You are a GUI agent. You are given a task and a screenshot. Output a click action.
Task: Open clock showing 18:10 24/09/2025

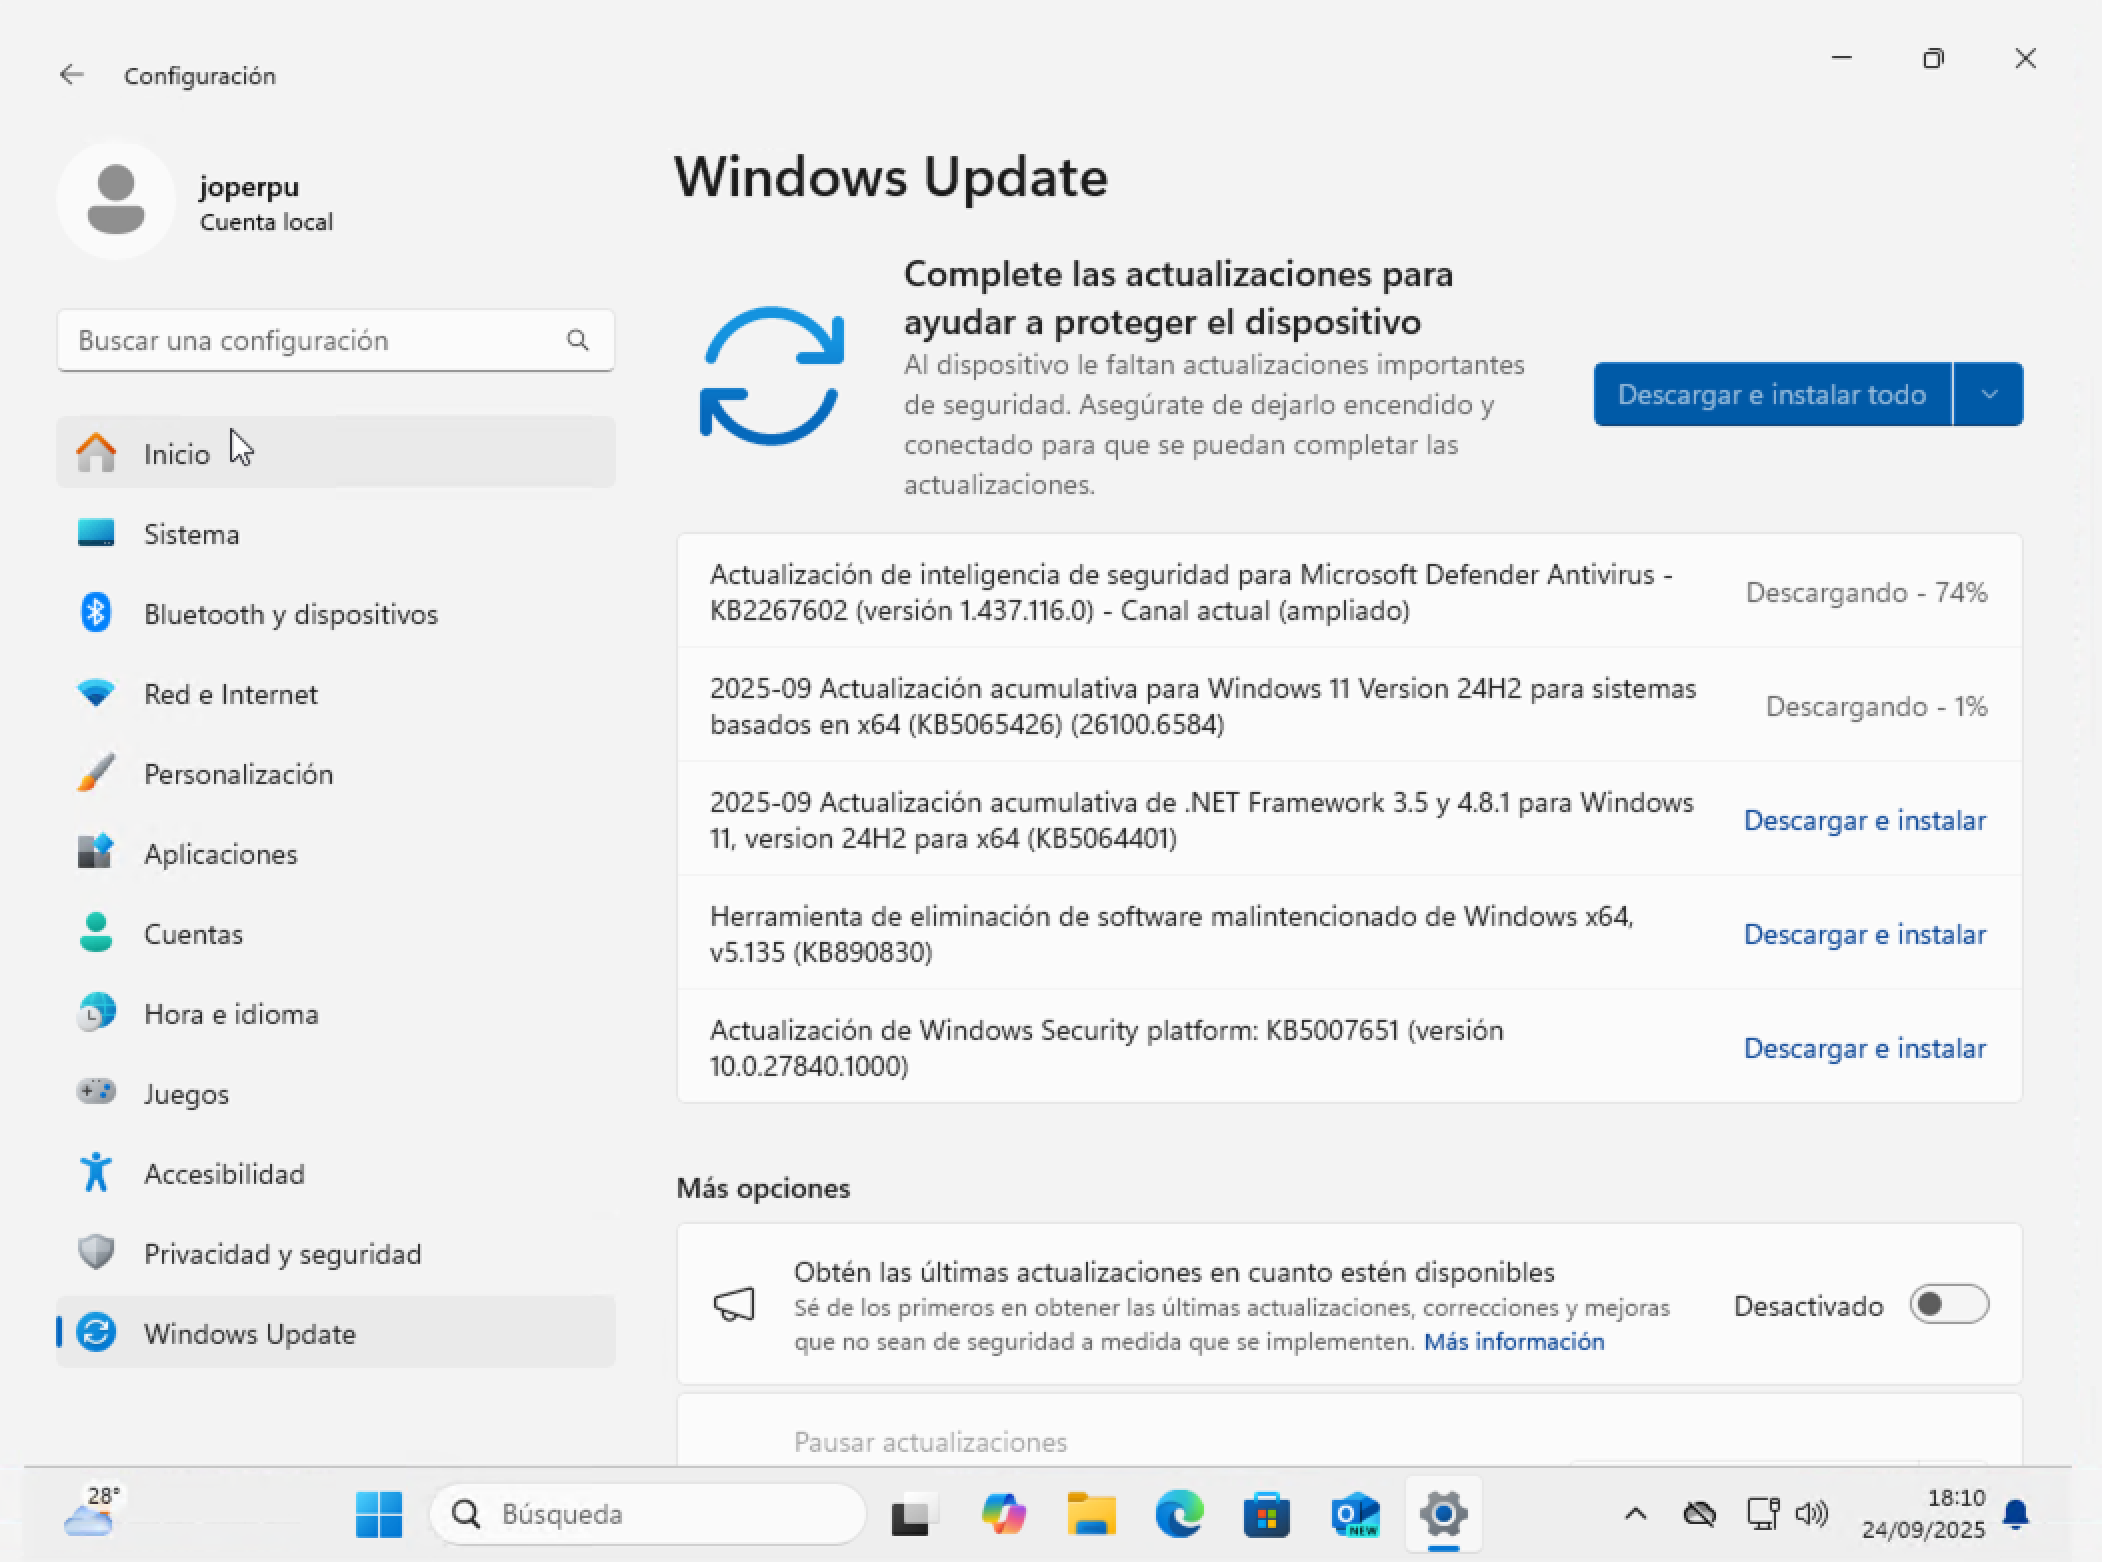click(1924, 1514)
